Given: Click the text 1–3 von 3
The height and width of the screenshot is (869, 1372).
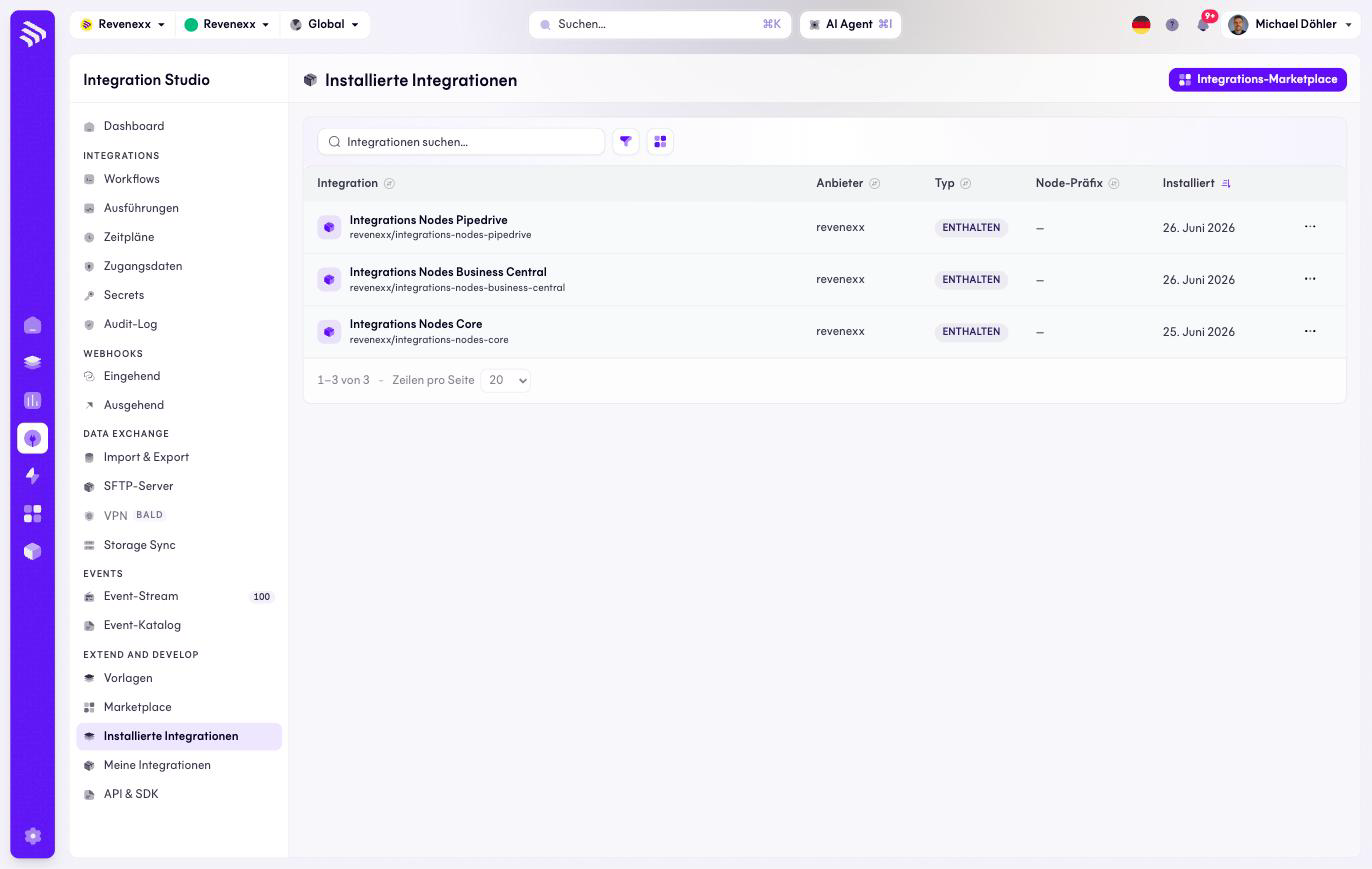Looking at the screenshot, I should tap(343, 381).
